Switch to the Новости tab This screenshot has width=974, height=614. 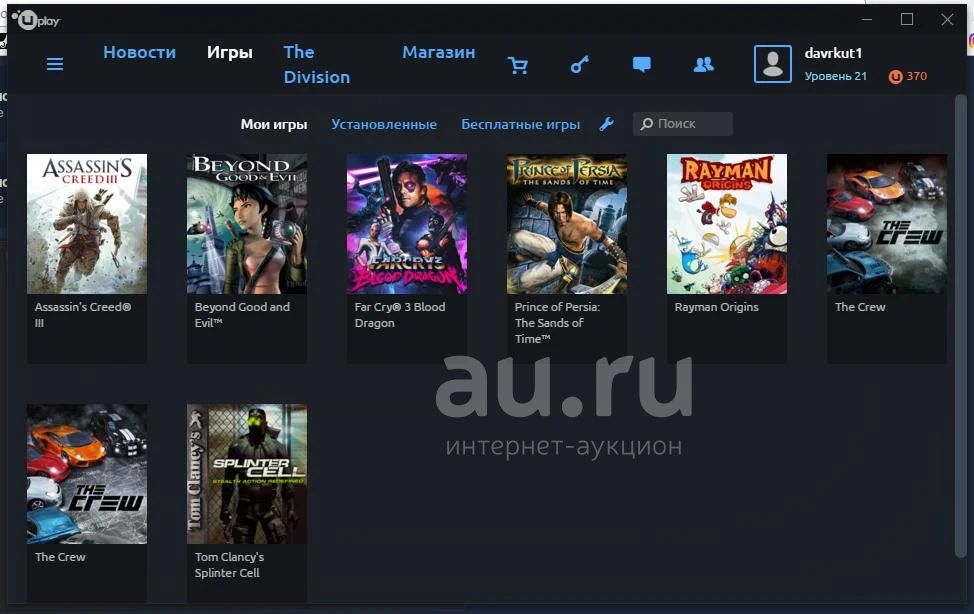(x=140, y=52)
